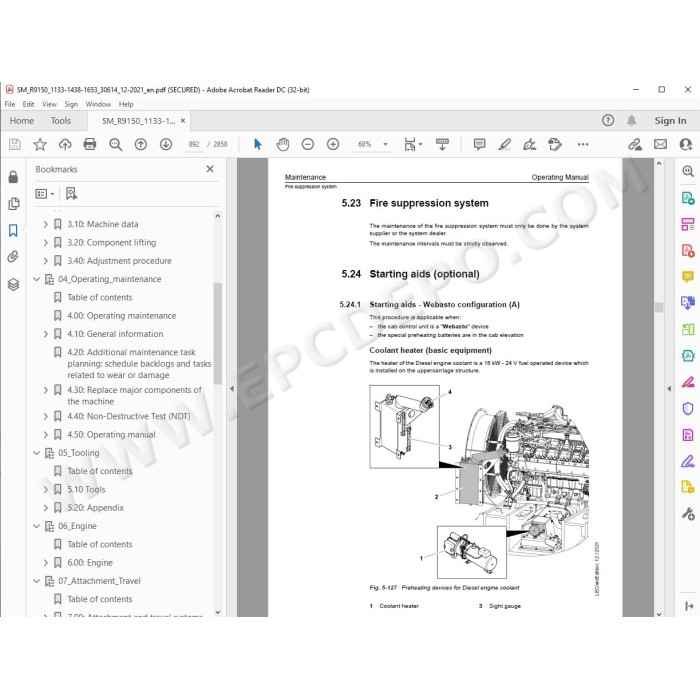Go to the next page arrow
The image size is (700, 700).
point(166,144)
